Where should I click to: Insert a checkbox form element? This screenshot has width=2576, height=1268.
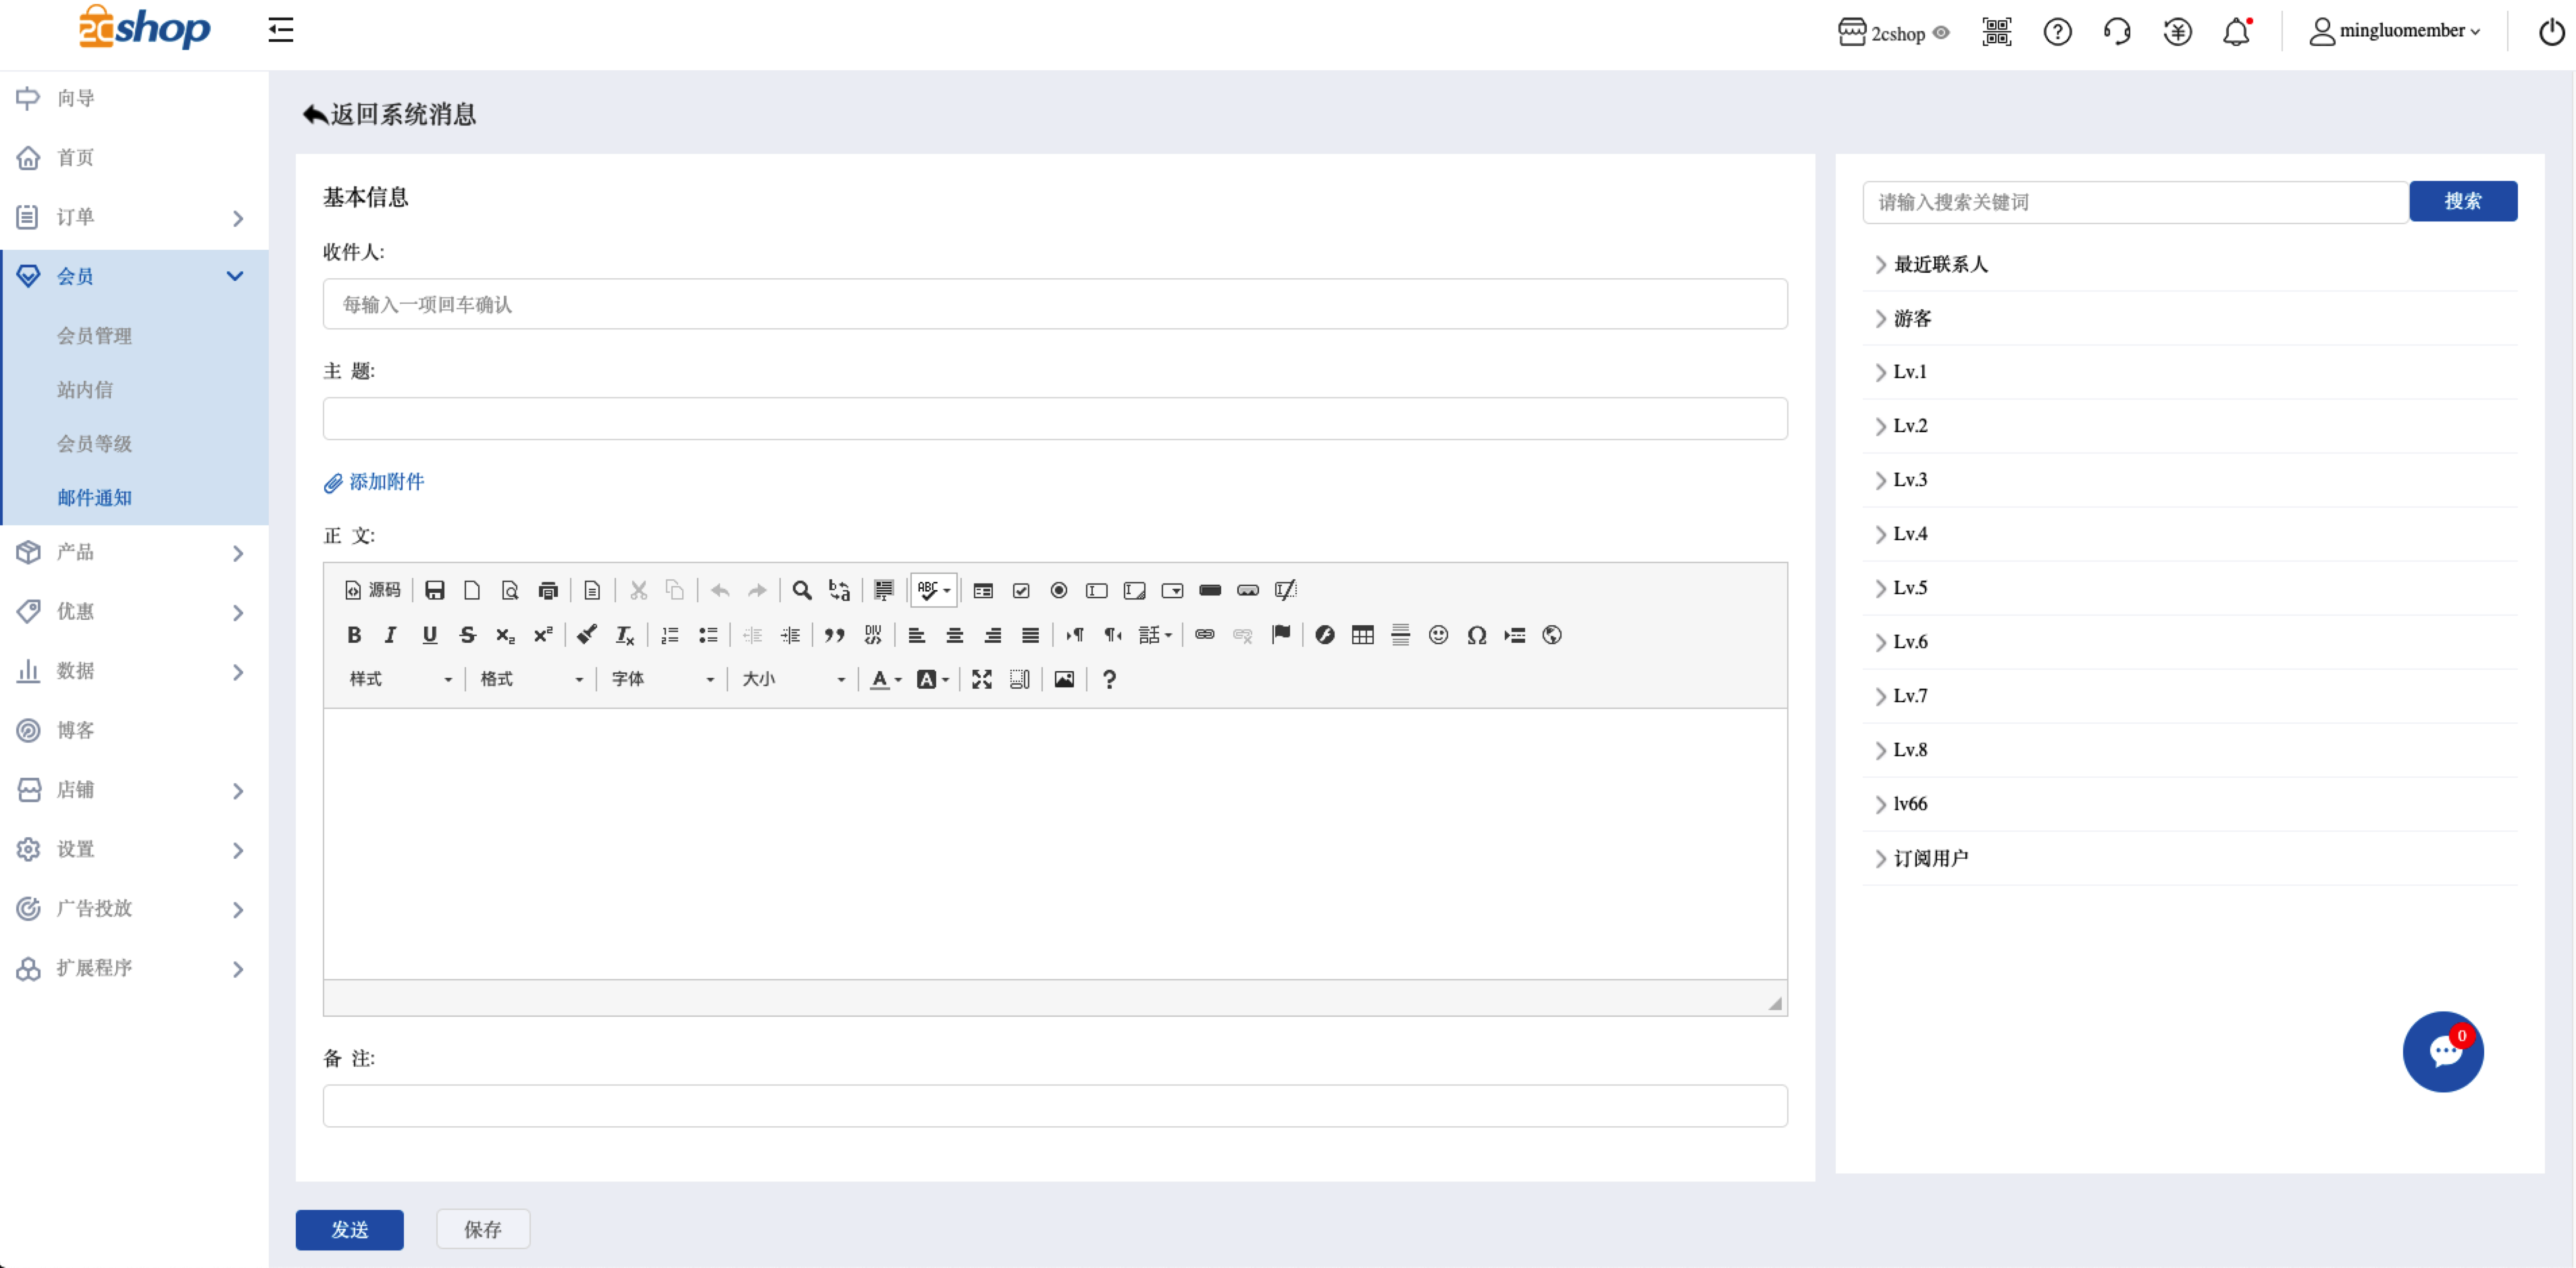[x=1020, y=590]
